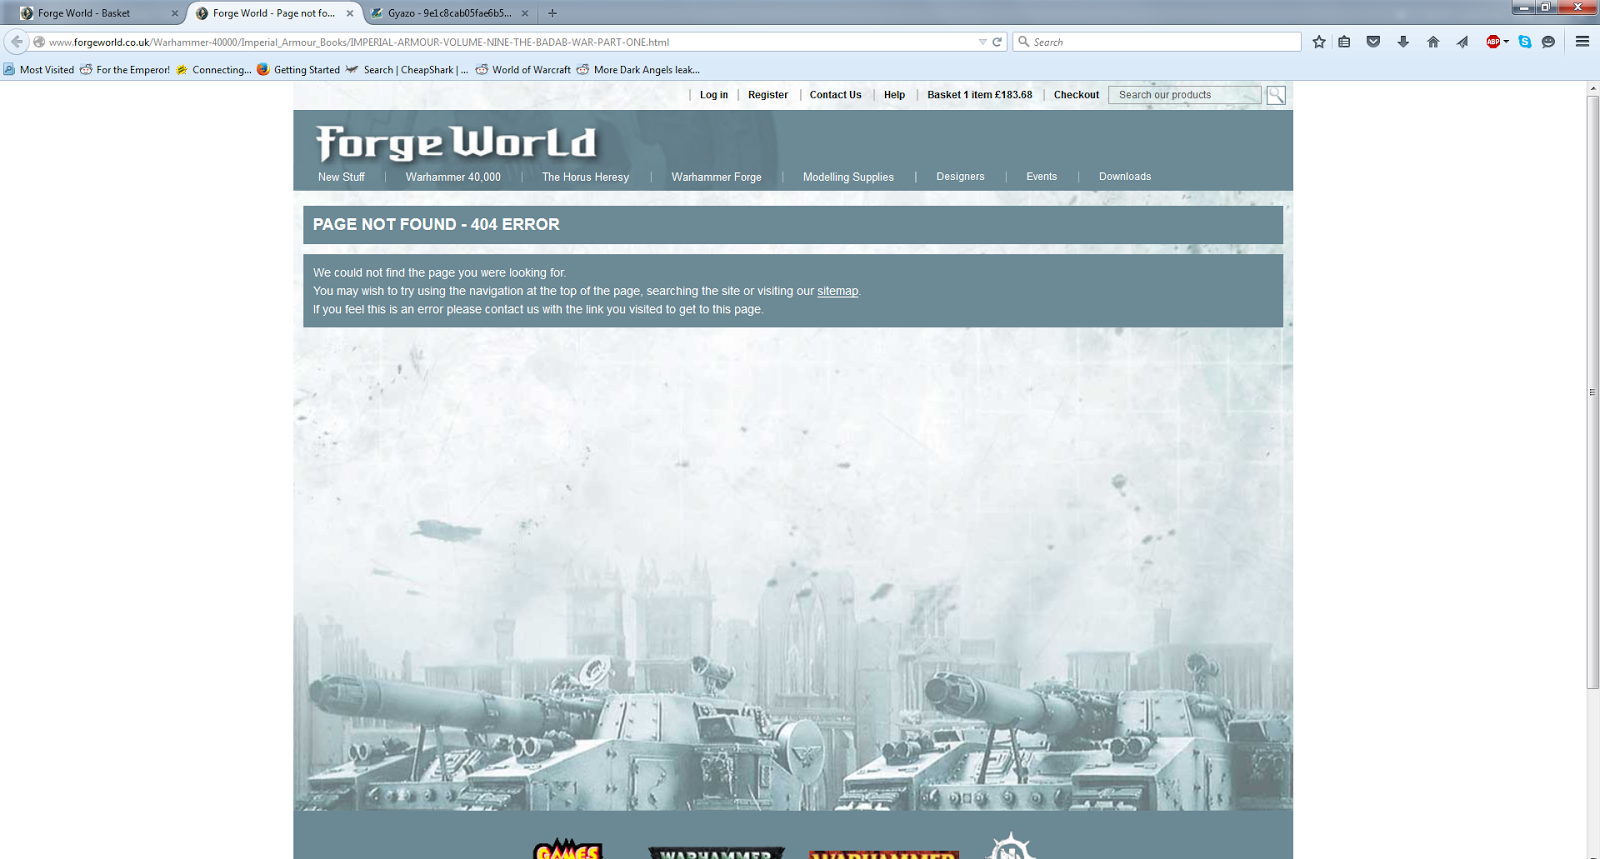Viewport: 1600px width, 859px height.
Task: Open the Warhammer 40,000 menu
Action: pos(453,177)
